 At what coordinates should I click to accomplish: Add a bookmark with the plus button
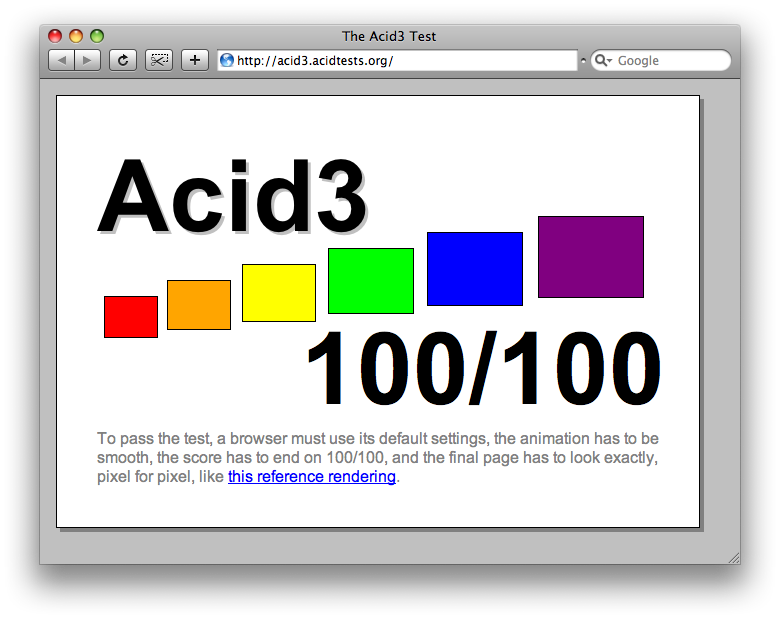[x=195, y=61]
